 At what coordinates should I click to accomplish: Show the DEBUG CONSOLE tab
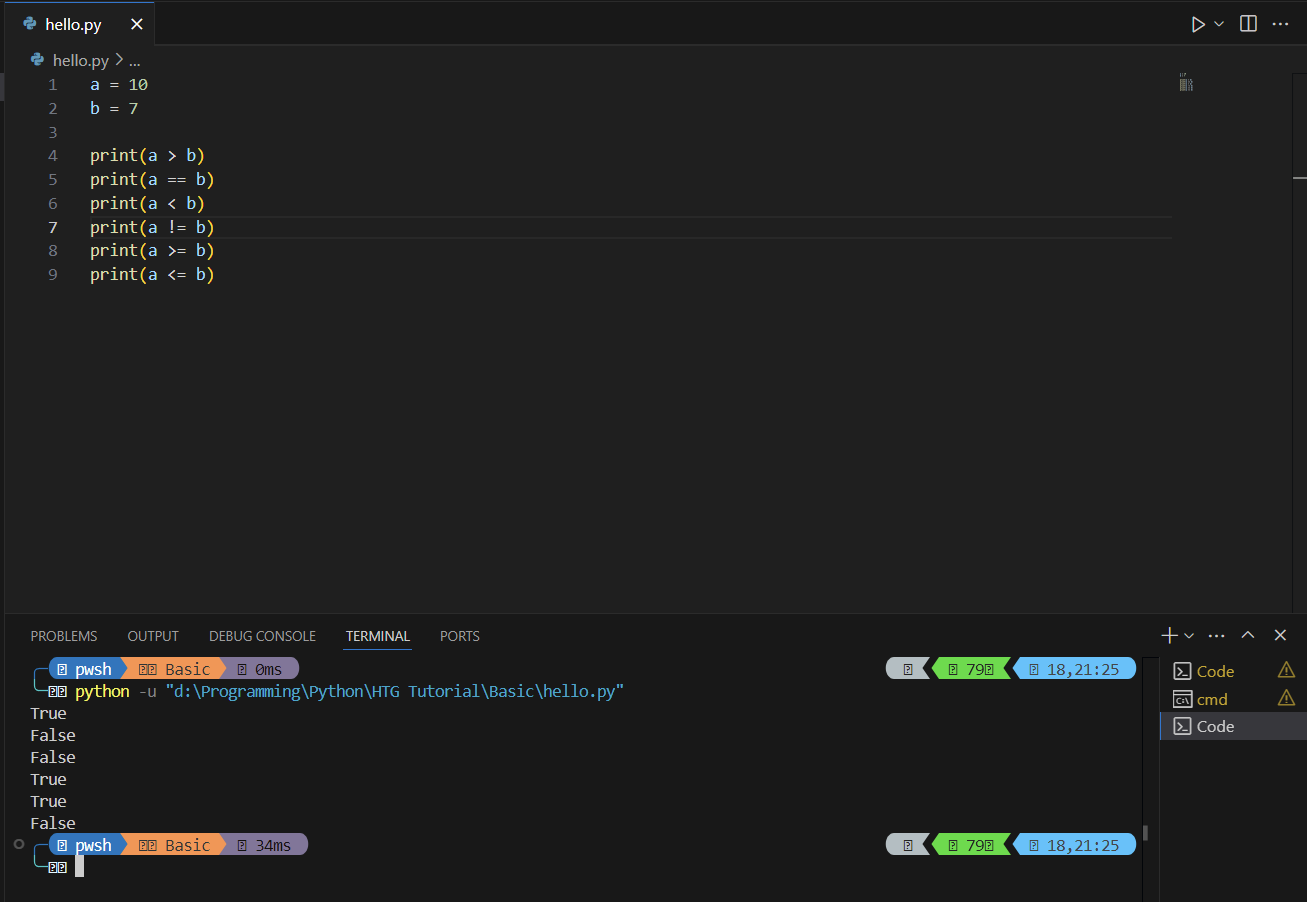coord(262,636)
